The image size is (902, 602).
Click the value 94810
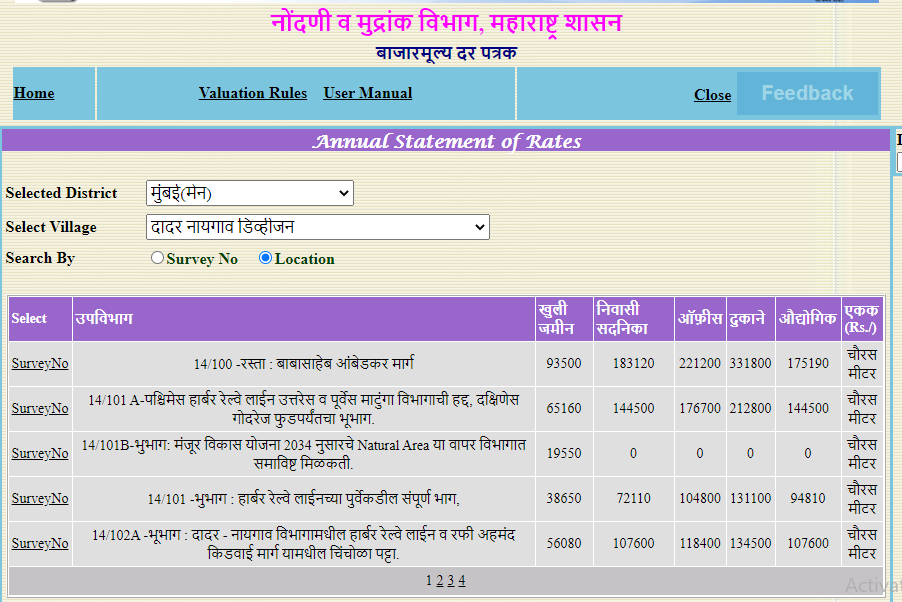tap(808, 498)
